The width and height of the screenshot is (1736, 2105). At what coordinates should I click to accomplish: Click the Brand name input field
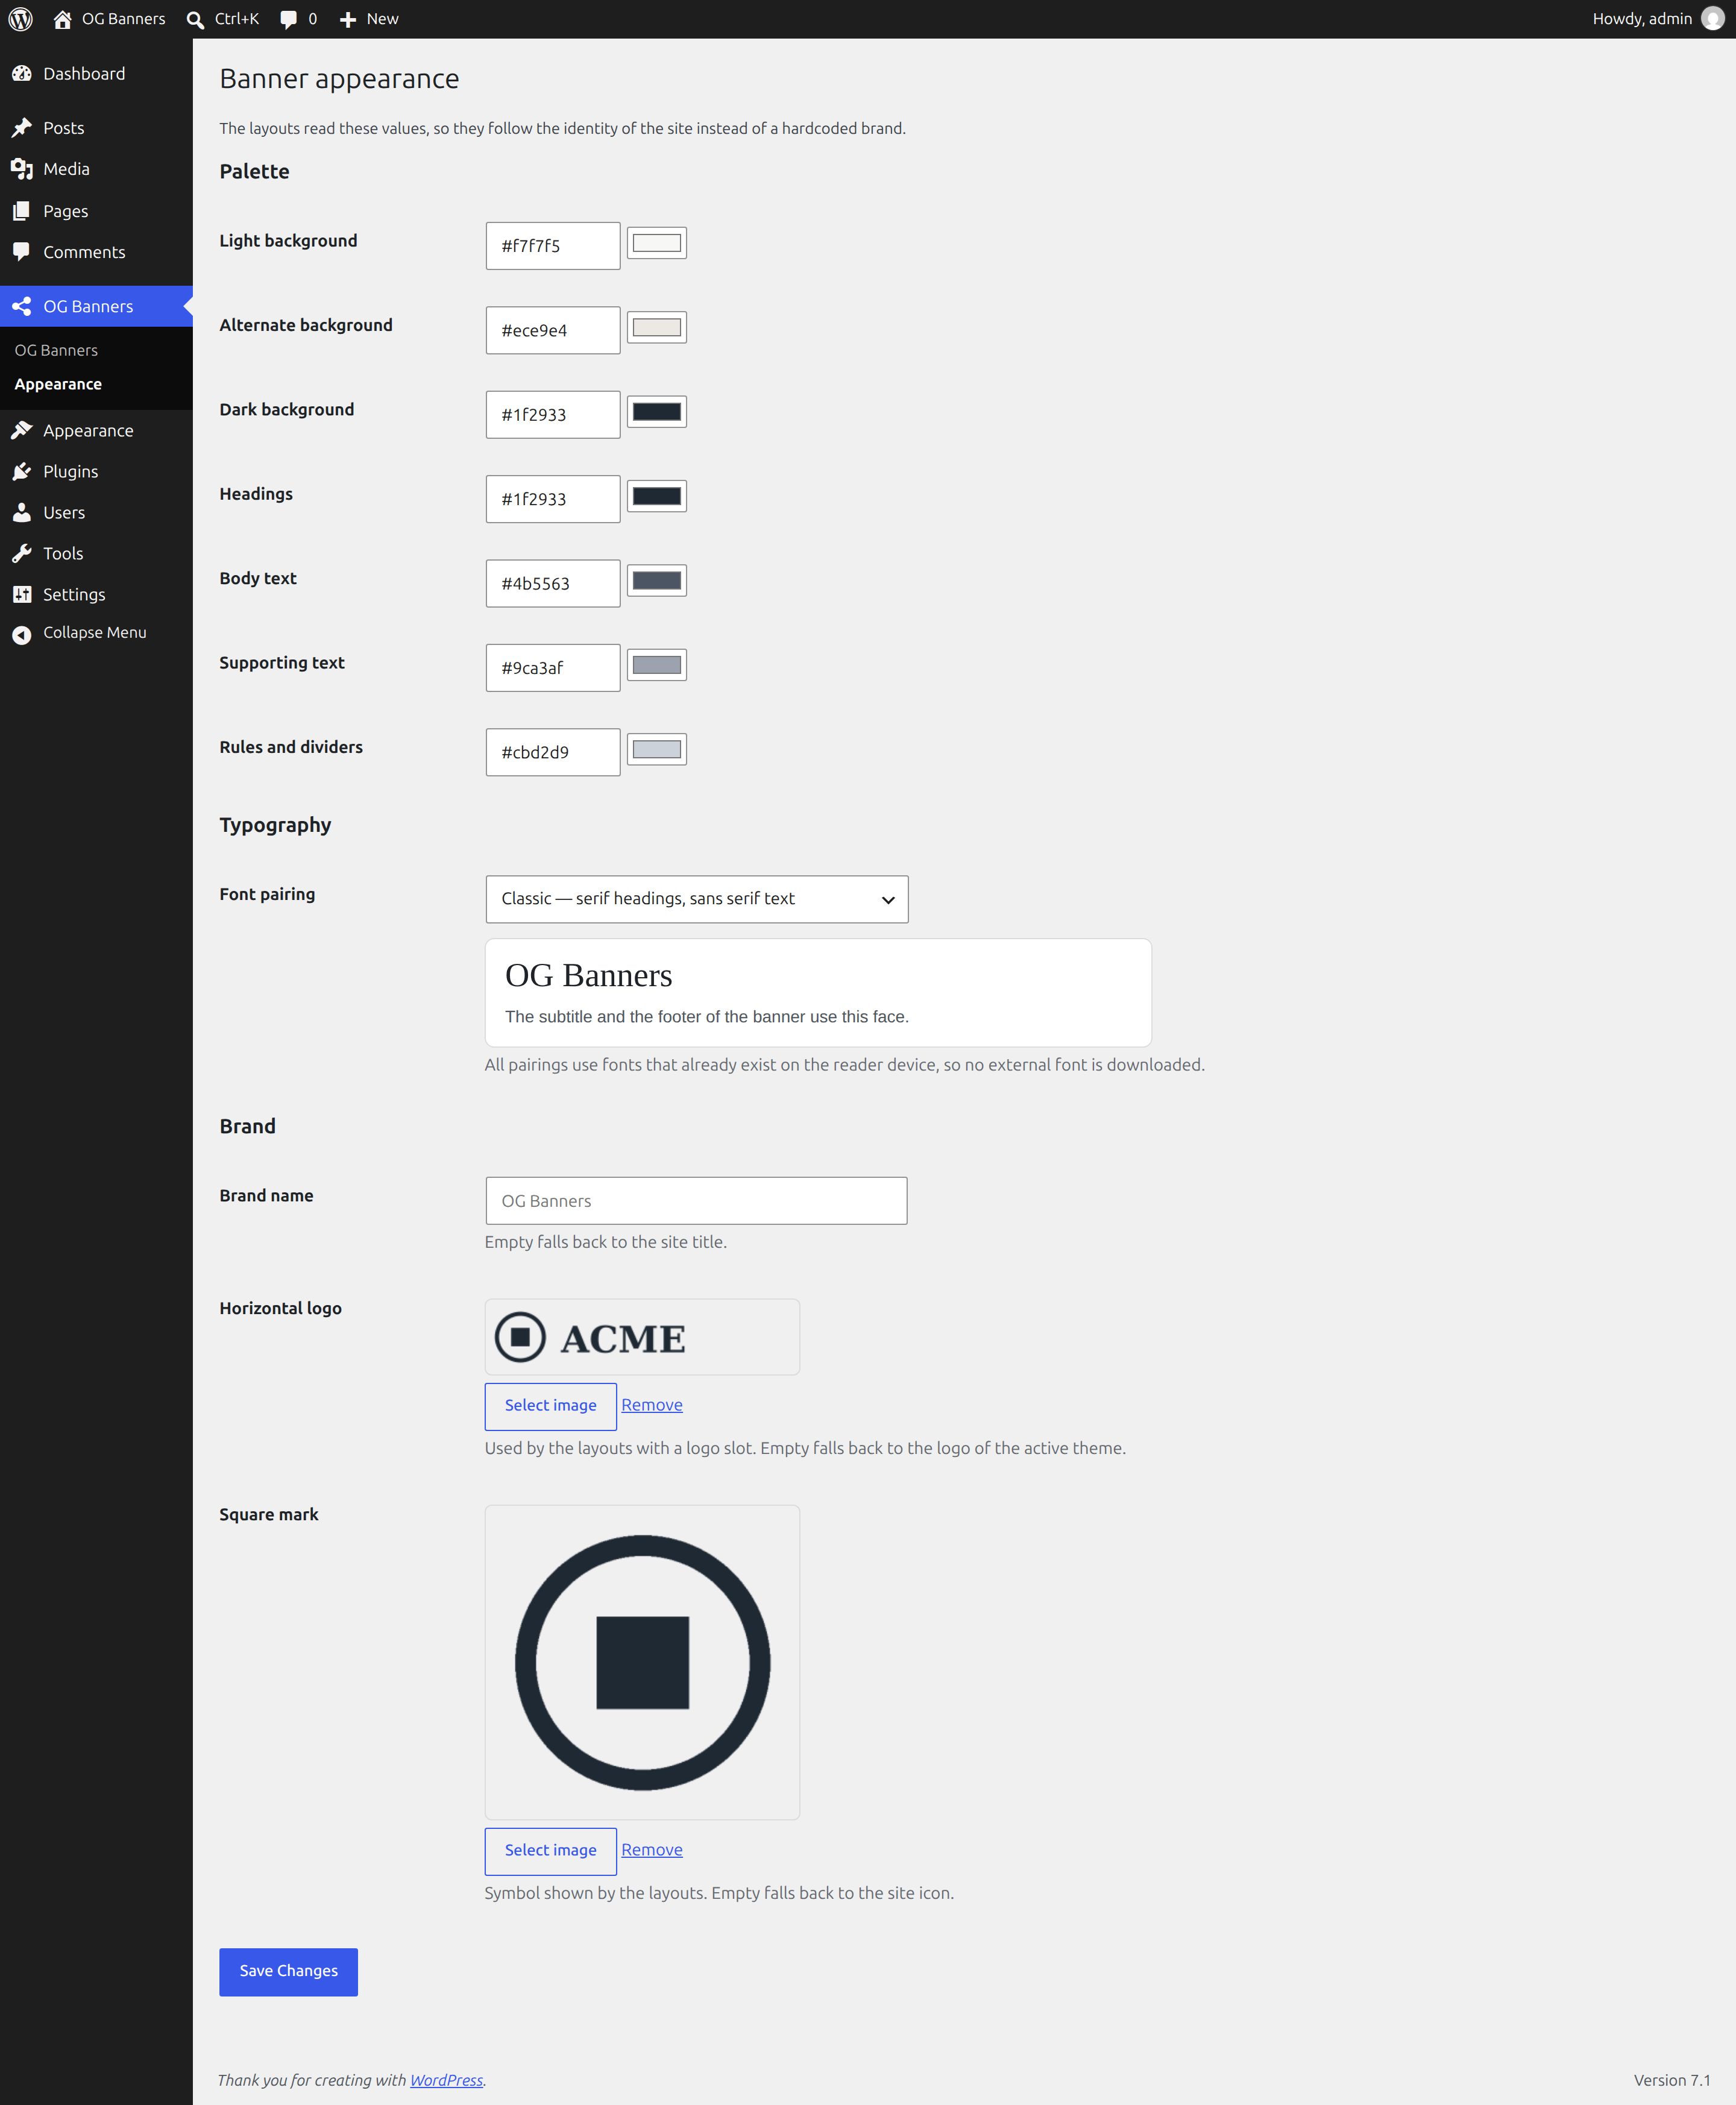coord(696,1201)
